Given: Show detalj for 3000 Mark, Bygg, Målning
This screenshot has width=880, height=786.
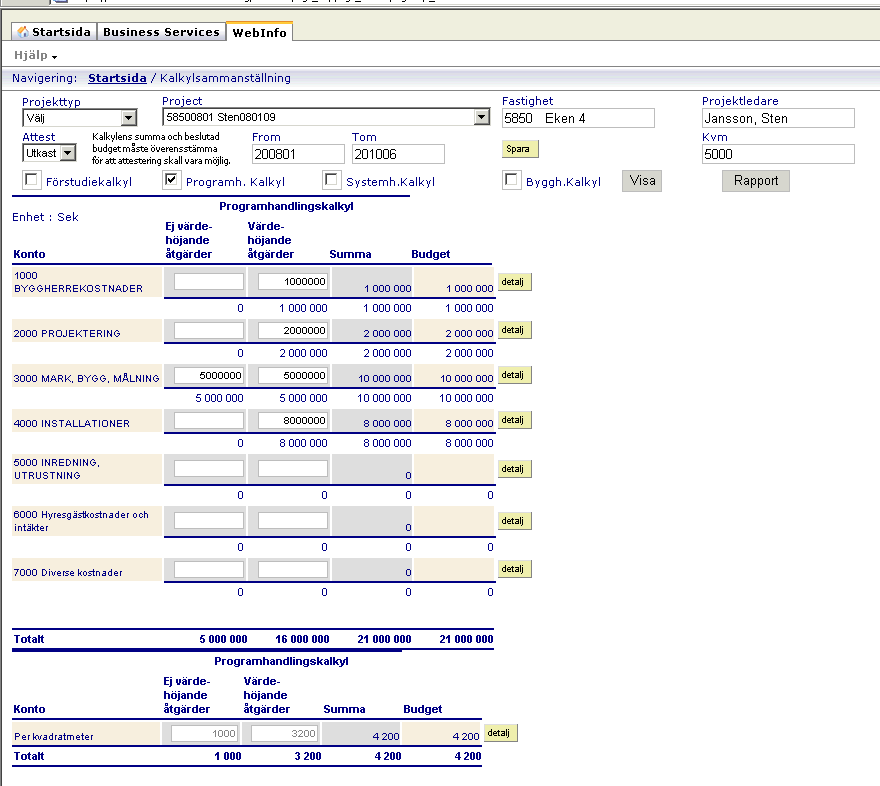Looking at the screenshot, I should click(x=515, y=375).
